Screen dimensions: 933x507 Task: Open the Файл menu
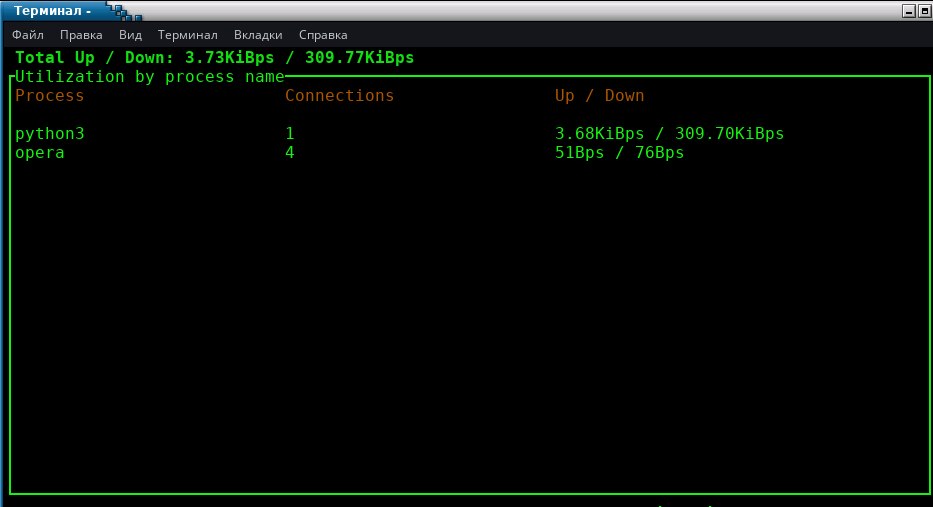pos(27,35)
